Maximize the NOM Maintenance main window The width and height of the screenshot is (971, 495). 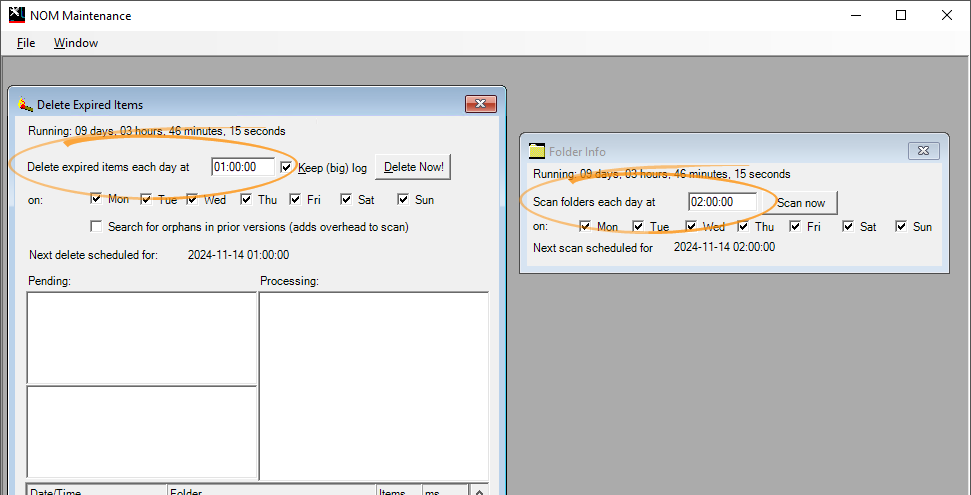(x=901, y=15)
